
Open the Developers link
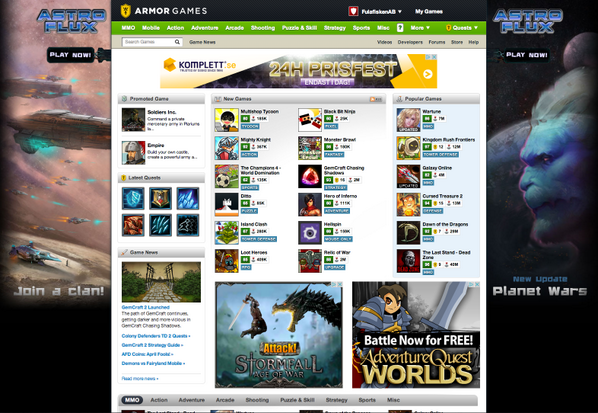click(x=410, y=42)
